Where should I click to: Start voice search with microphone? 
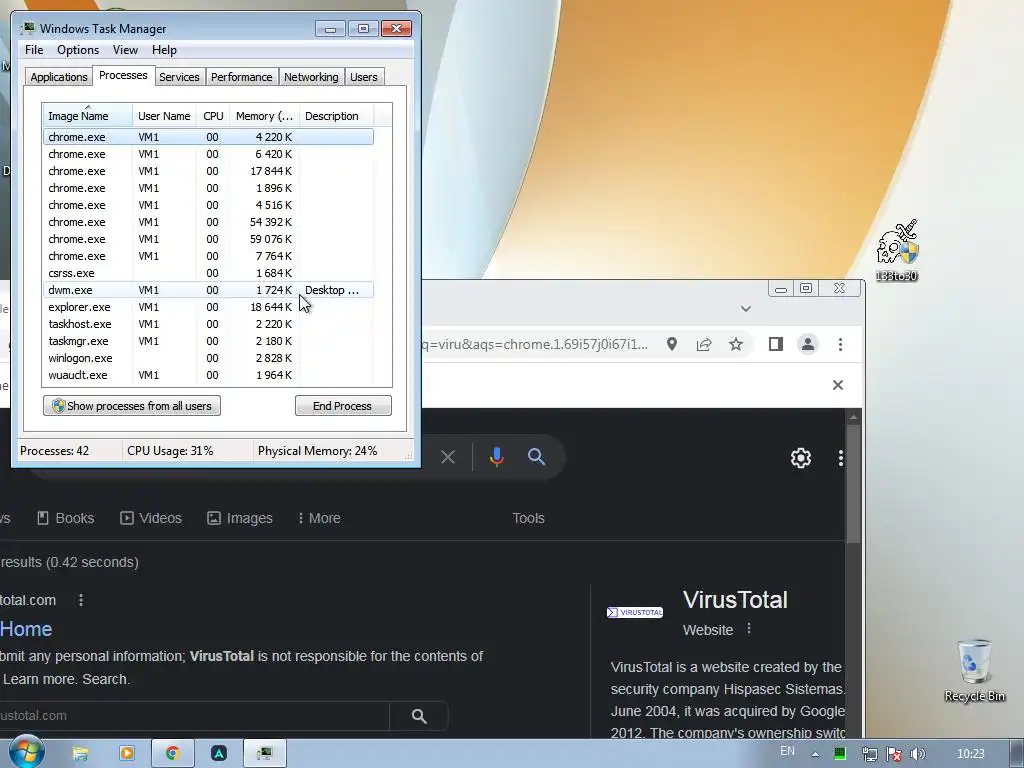coord(496,457)
